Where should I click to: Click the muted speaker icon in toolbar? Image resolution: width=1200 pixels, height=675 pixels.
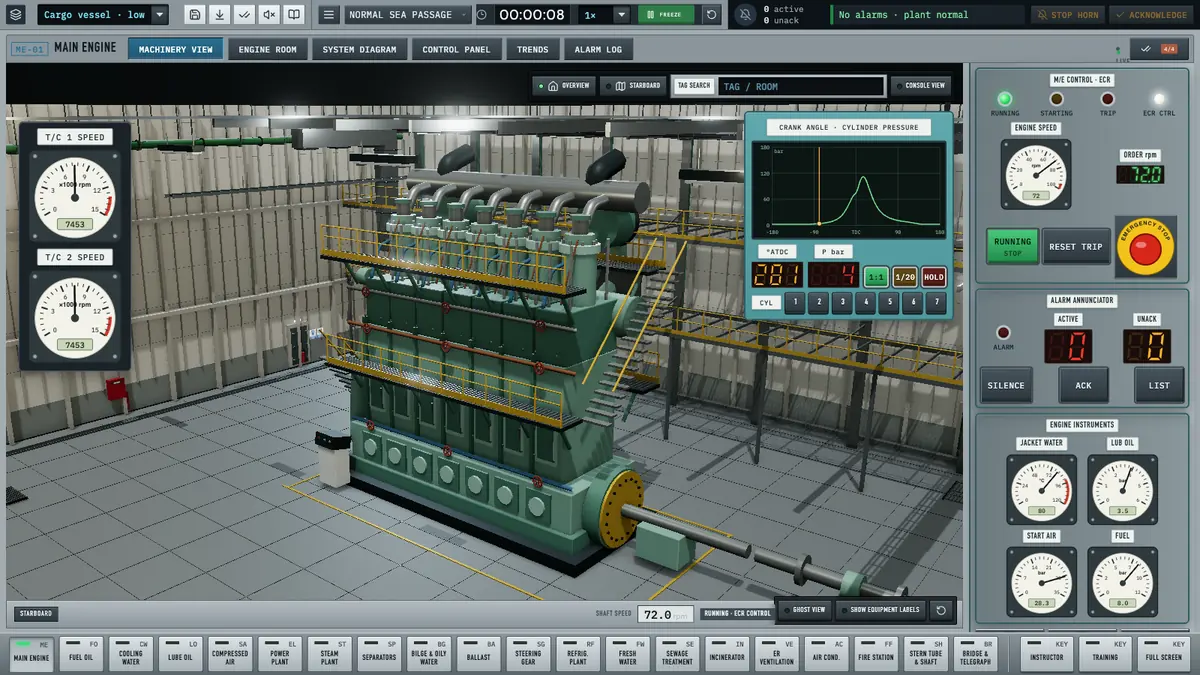[x=268, y=15]
